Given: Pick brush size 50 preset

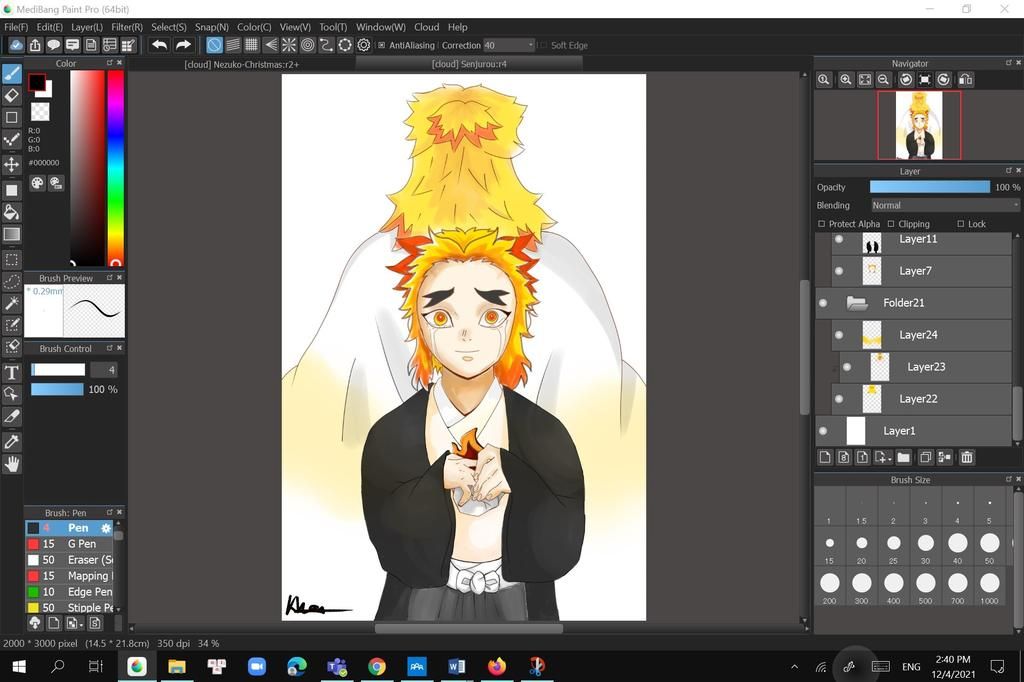Looking at the screenshot, I should (x=989, y=546).
